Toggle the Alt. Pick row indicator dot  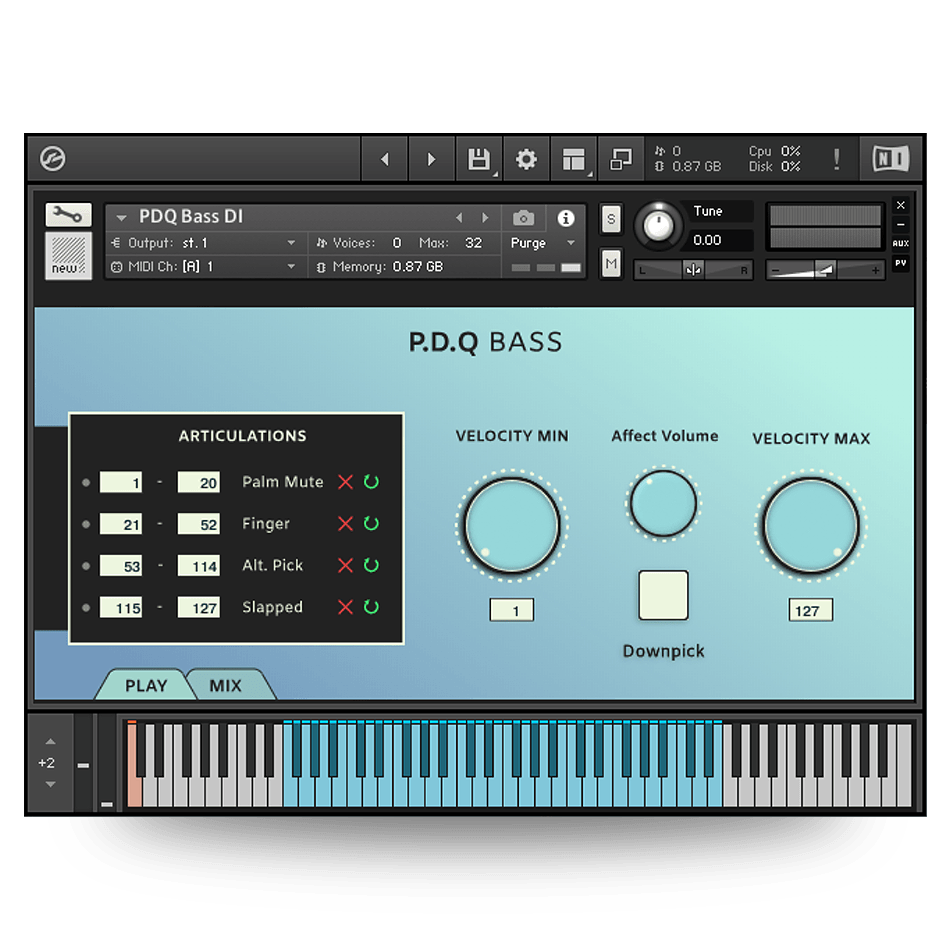click(86, 566)
